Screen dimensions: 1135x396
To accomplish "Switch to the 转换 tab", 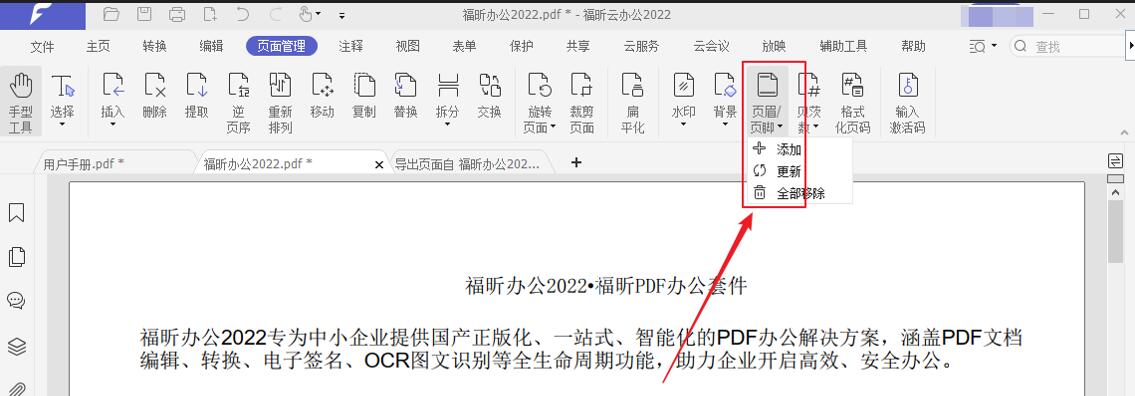I will coord(155,46).
